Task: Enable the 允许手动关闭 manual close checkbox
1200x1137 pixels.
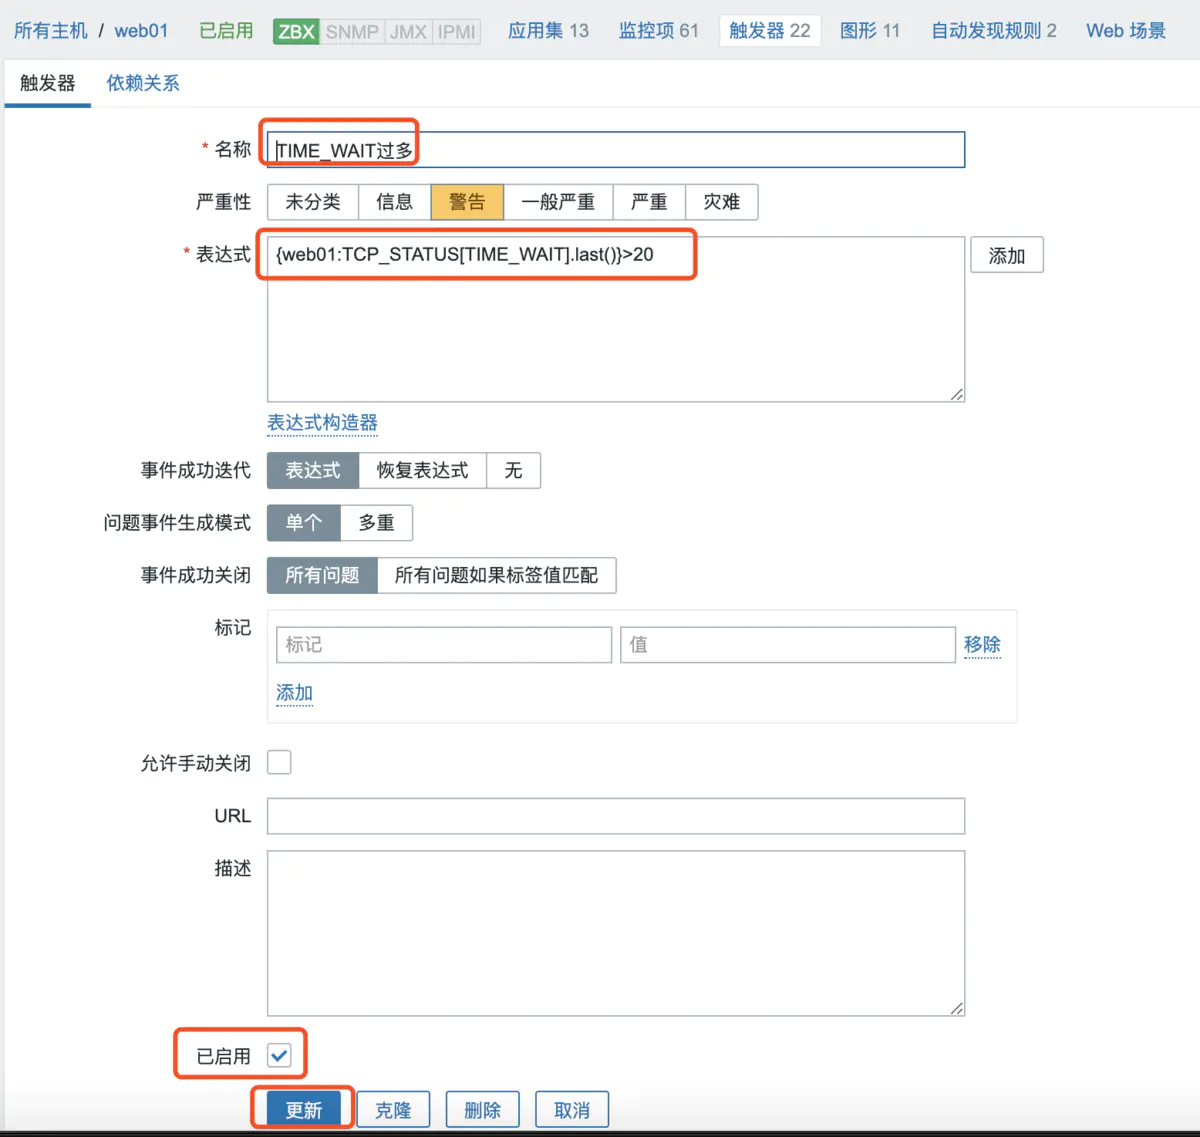Action: click(x=279, y=762)
